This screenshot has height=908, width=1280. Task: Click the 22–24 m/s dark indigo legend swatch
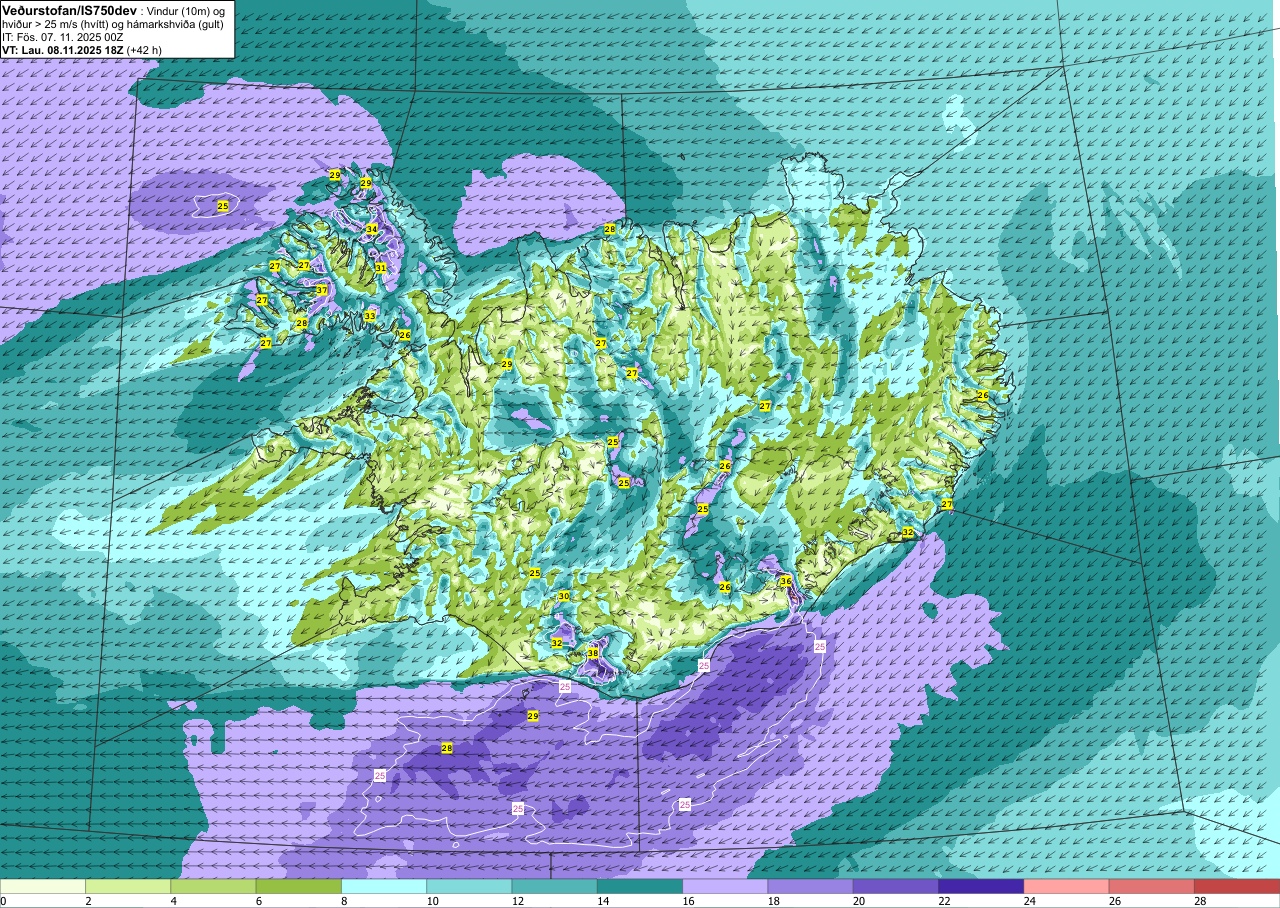[x=981, y=886]
